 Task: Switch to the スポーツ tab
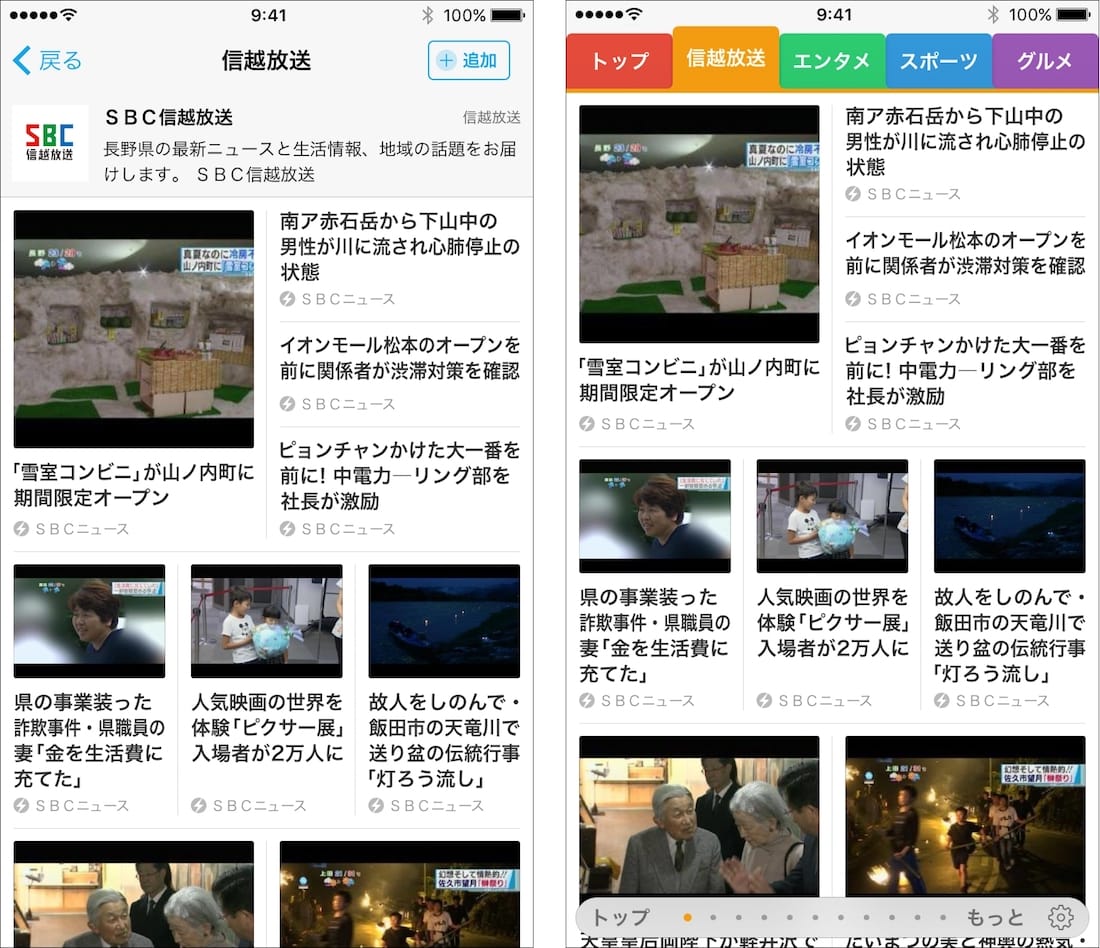tap(939, 61)
